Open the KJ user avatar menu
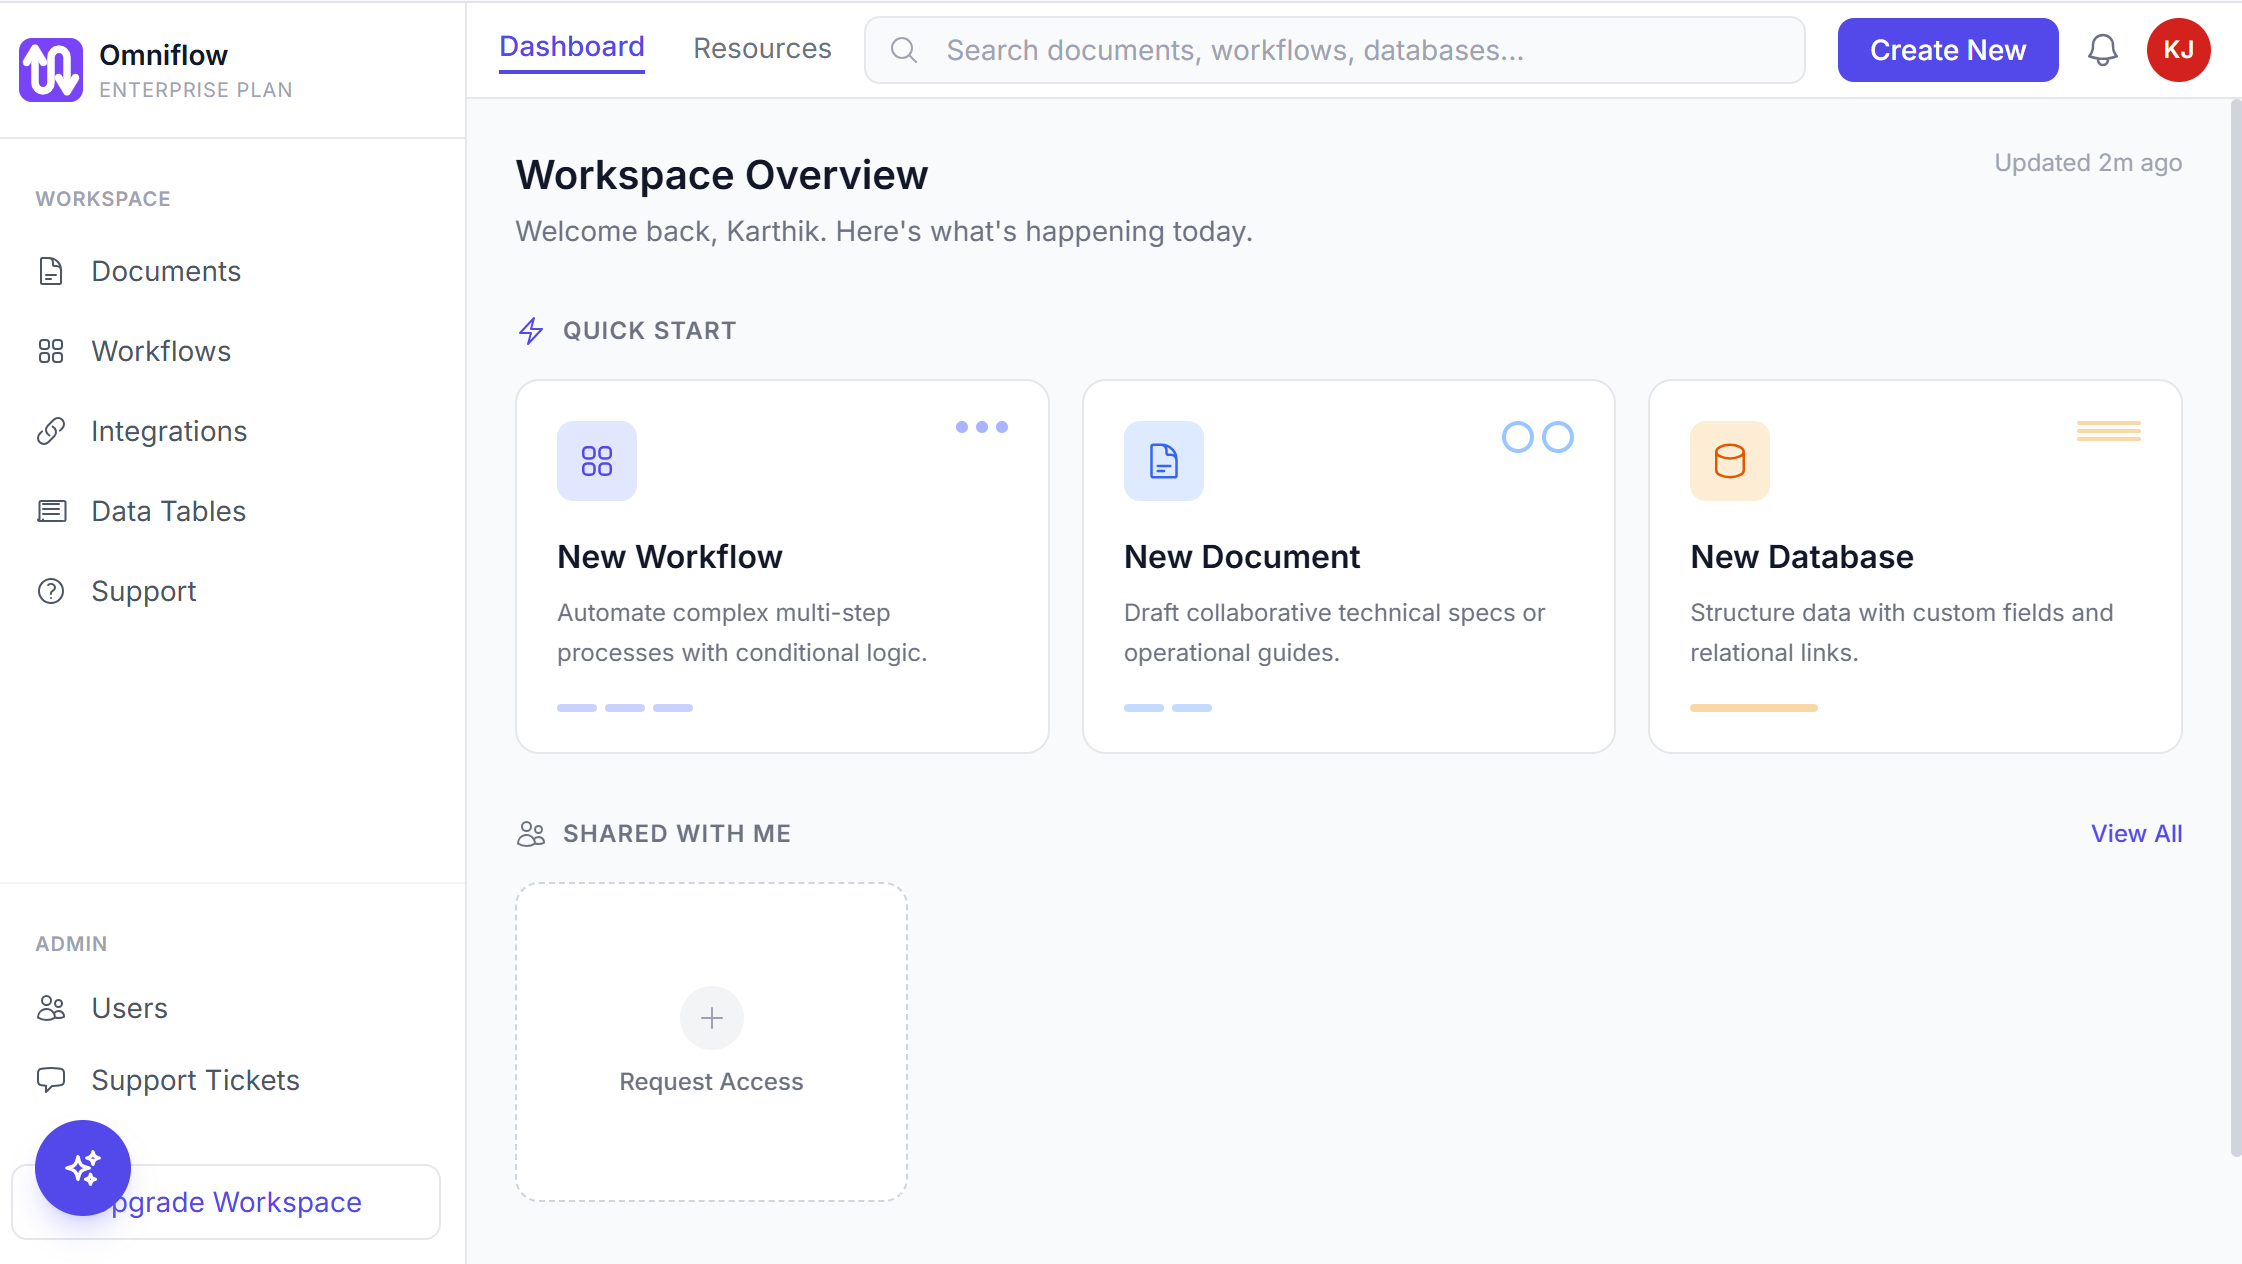 click(2178, 50)
